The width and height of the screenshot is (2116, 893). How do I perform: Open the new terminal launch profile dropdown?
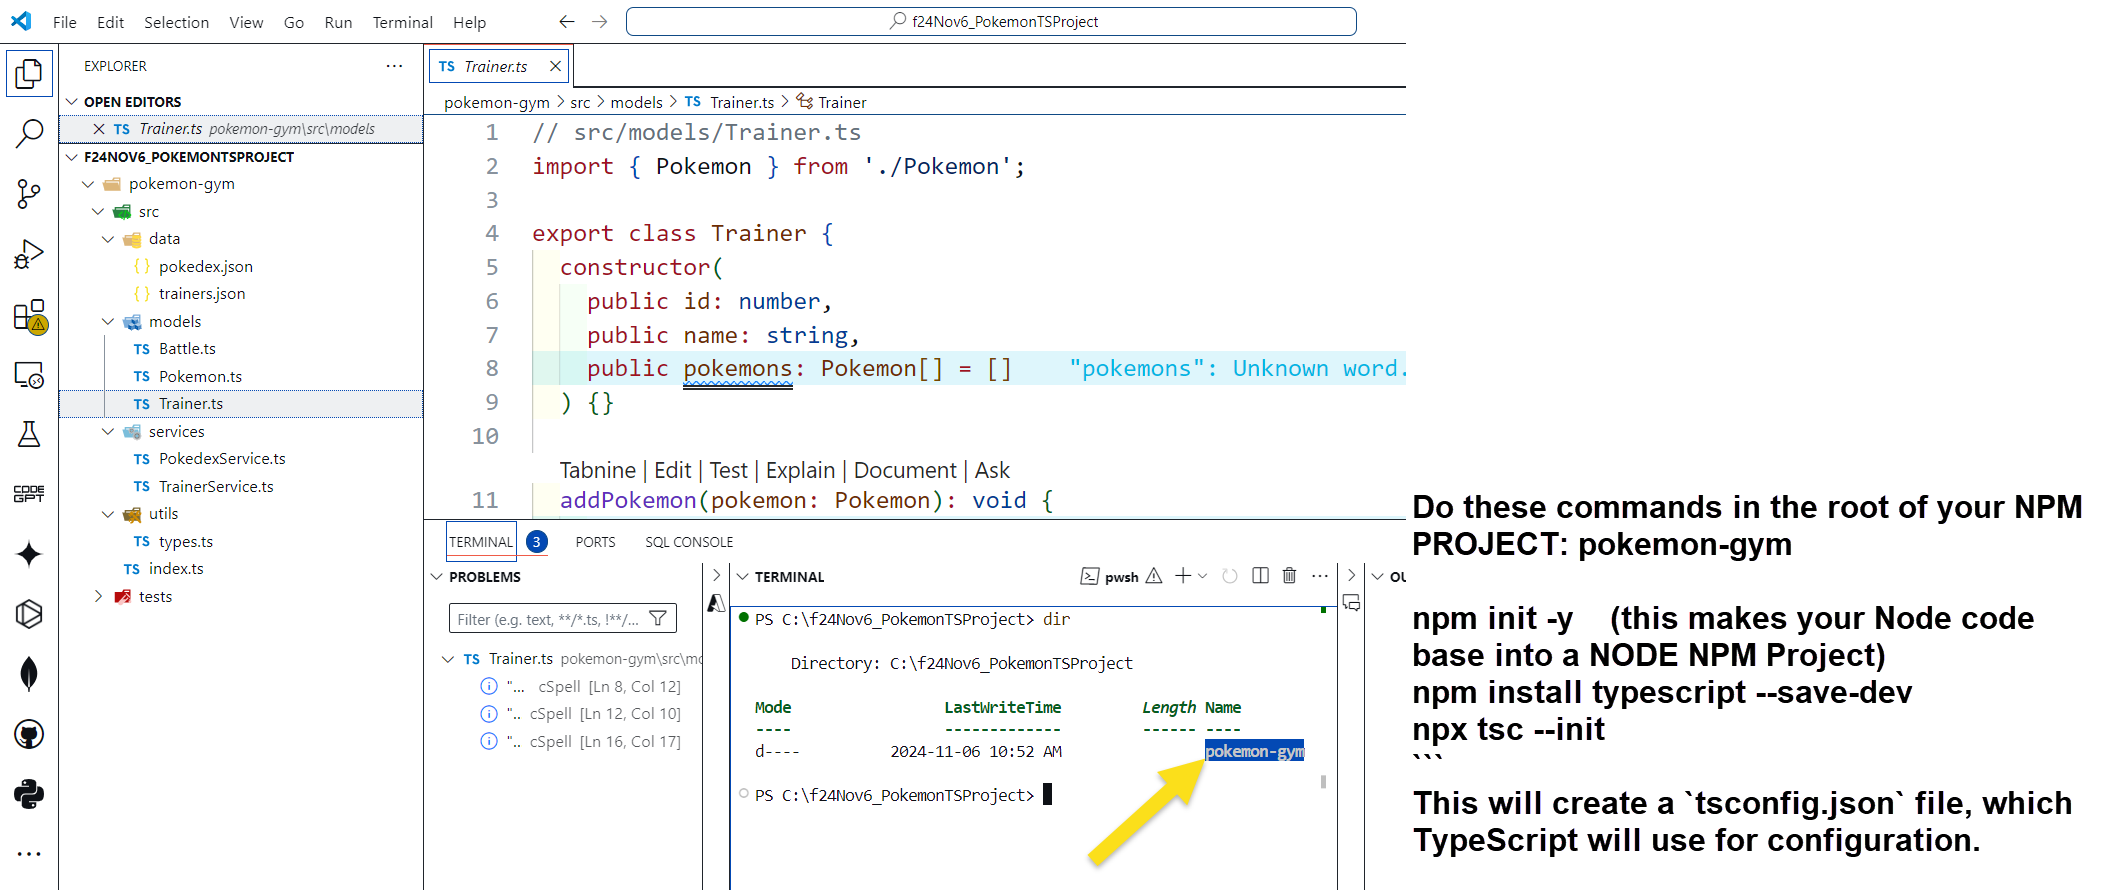(1203, 576)
